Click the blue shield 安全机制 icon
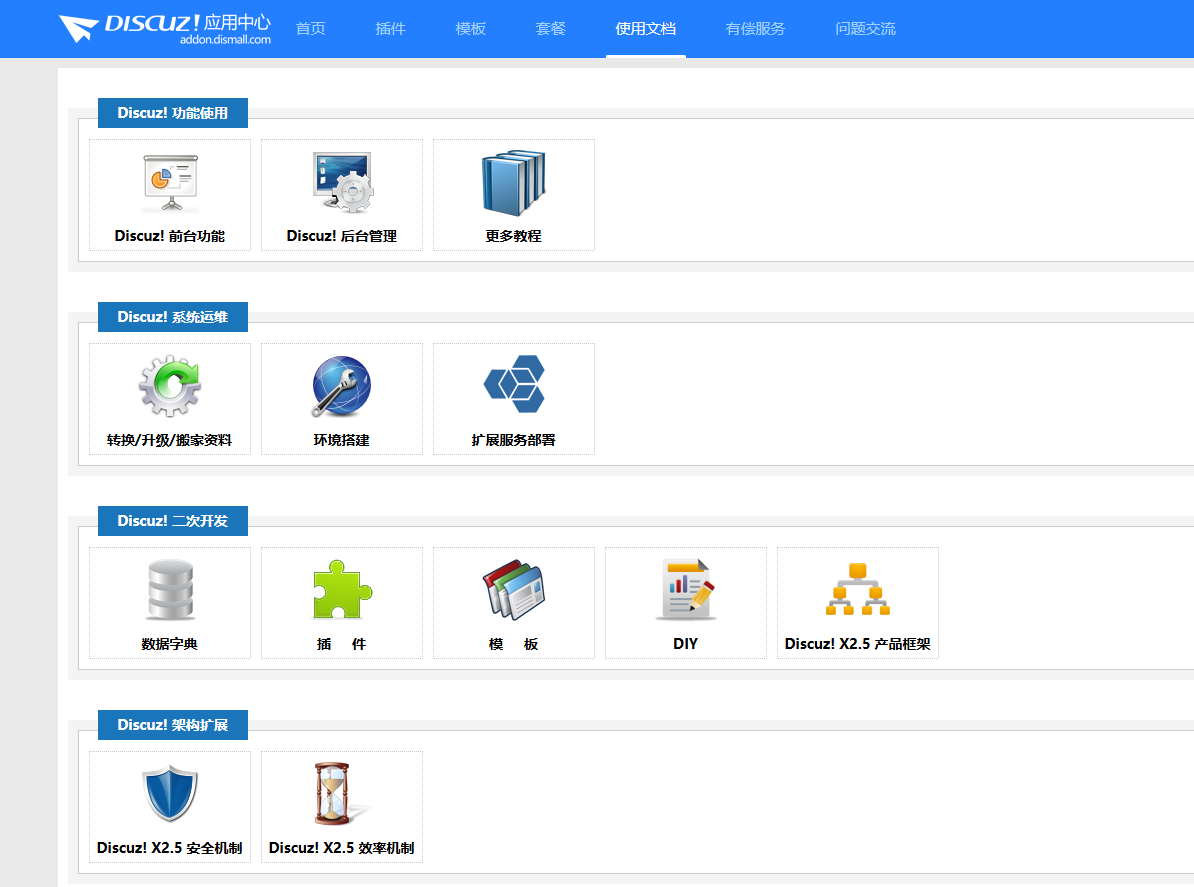 tap(171, 793)
